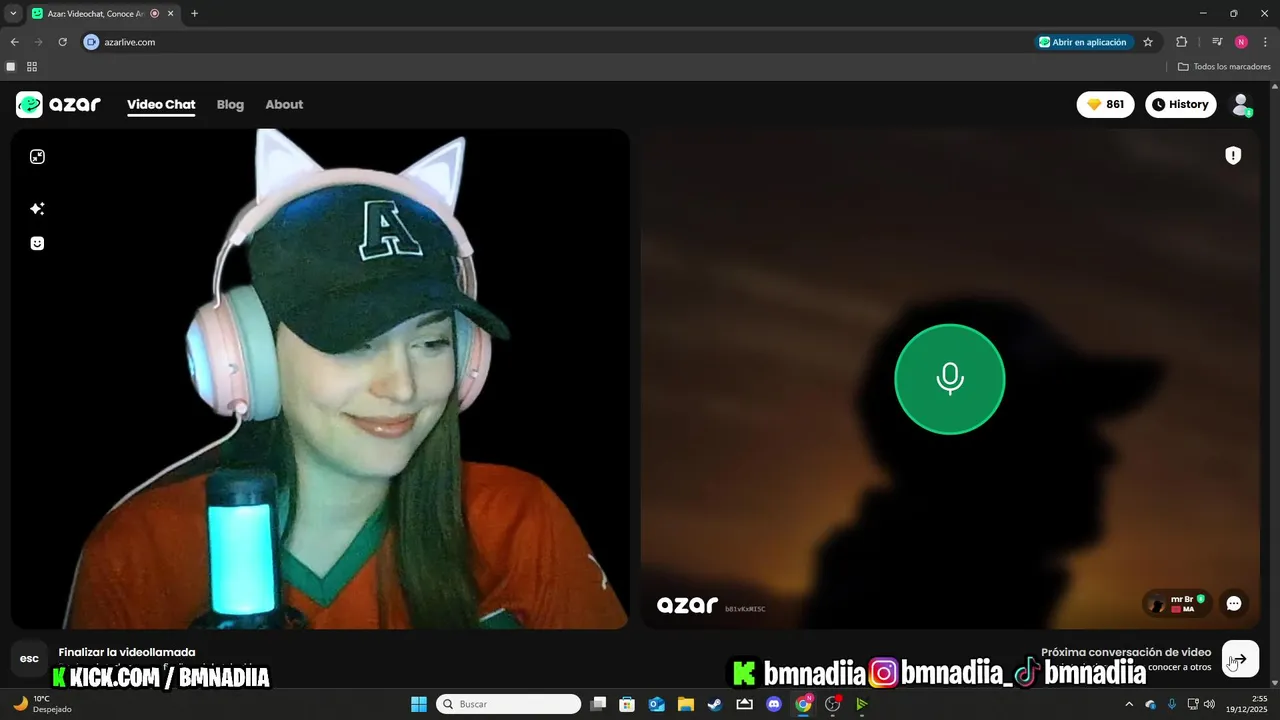Open a new browser tab

(194, 14)
